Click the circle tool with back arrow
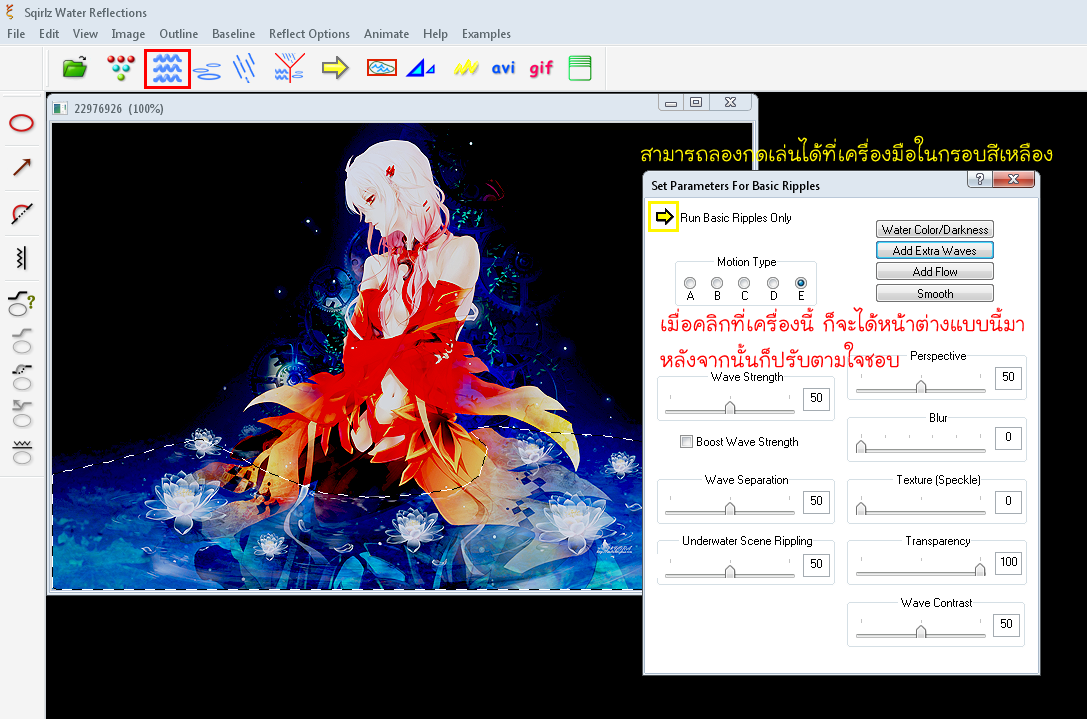The height and width of the screenshot is (719, 1087). (21, 414)
